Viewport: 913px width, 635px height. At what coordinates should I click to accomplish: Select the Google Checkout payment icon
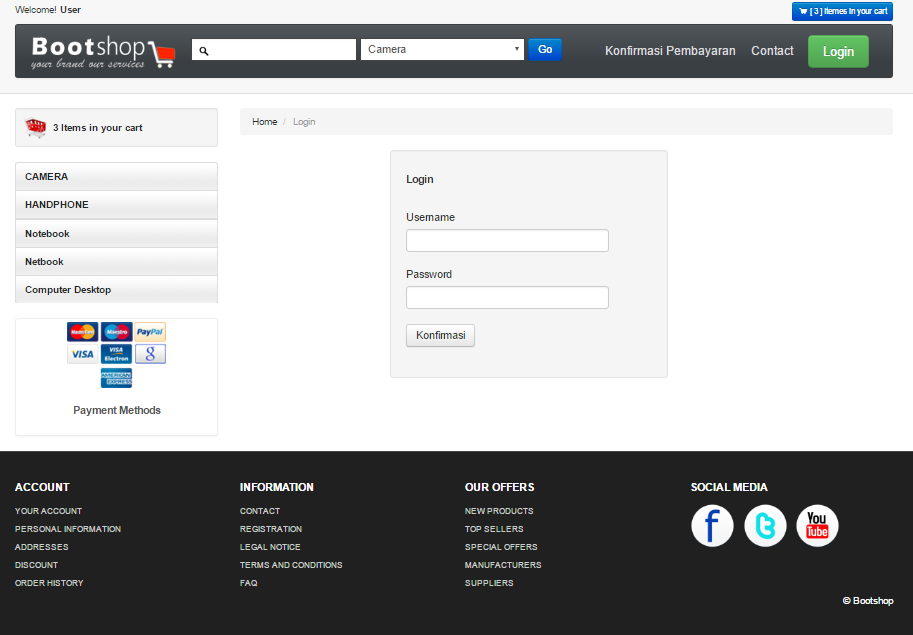(x=150, y=353)
